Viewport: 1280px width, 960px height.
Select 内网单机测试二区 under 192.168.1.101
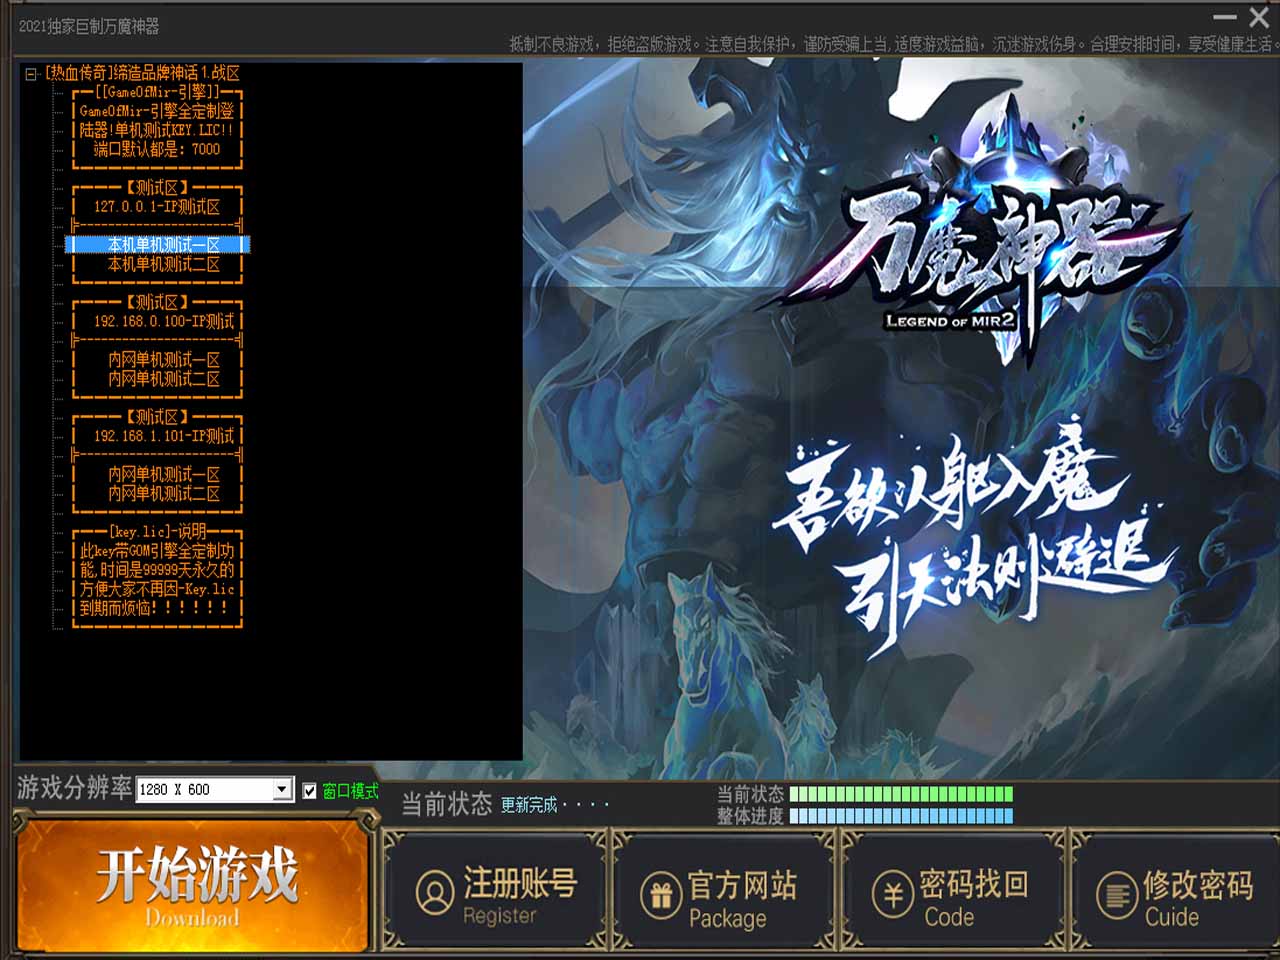158,494
